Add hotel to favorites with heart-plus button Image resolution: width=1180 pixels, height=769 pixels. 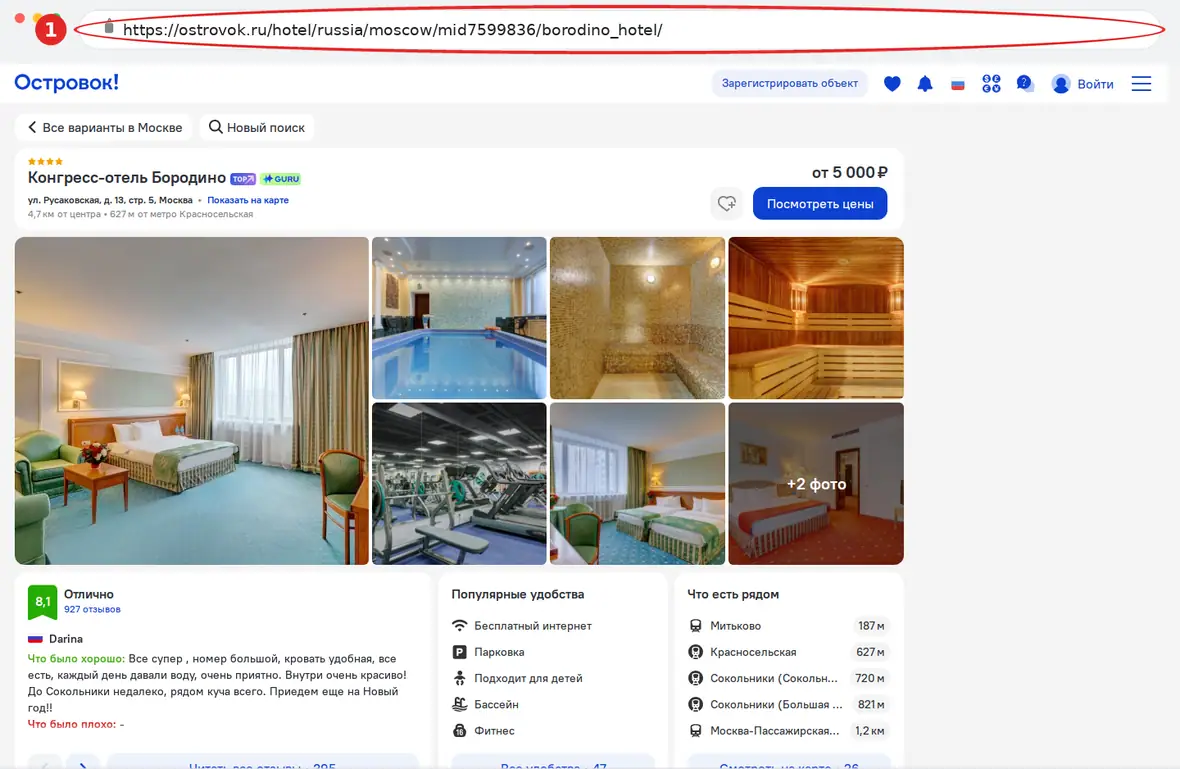pos(726,203)
